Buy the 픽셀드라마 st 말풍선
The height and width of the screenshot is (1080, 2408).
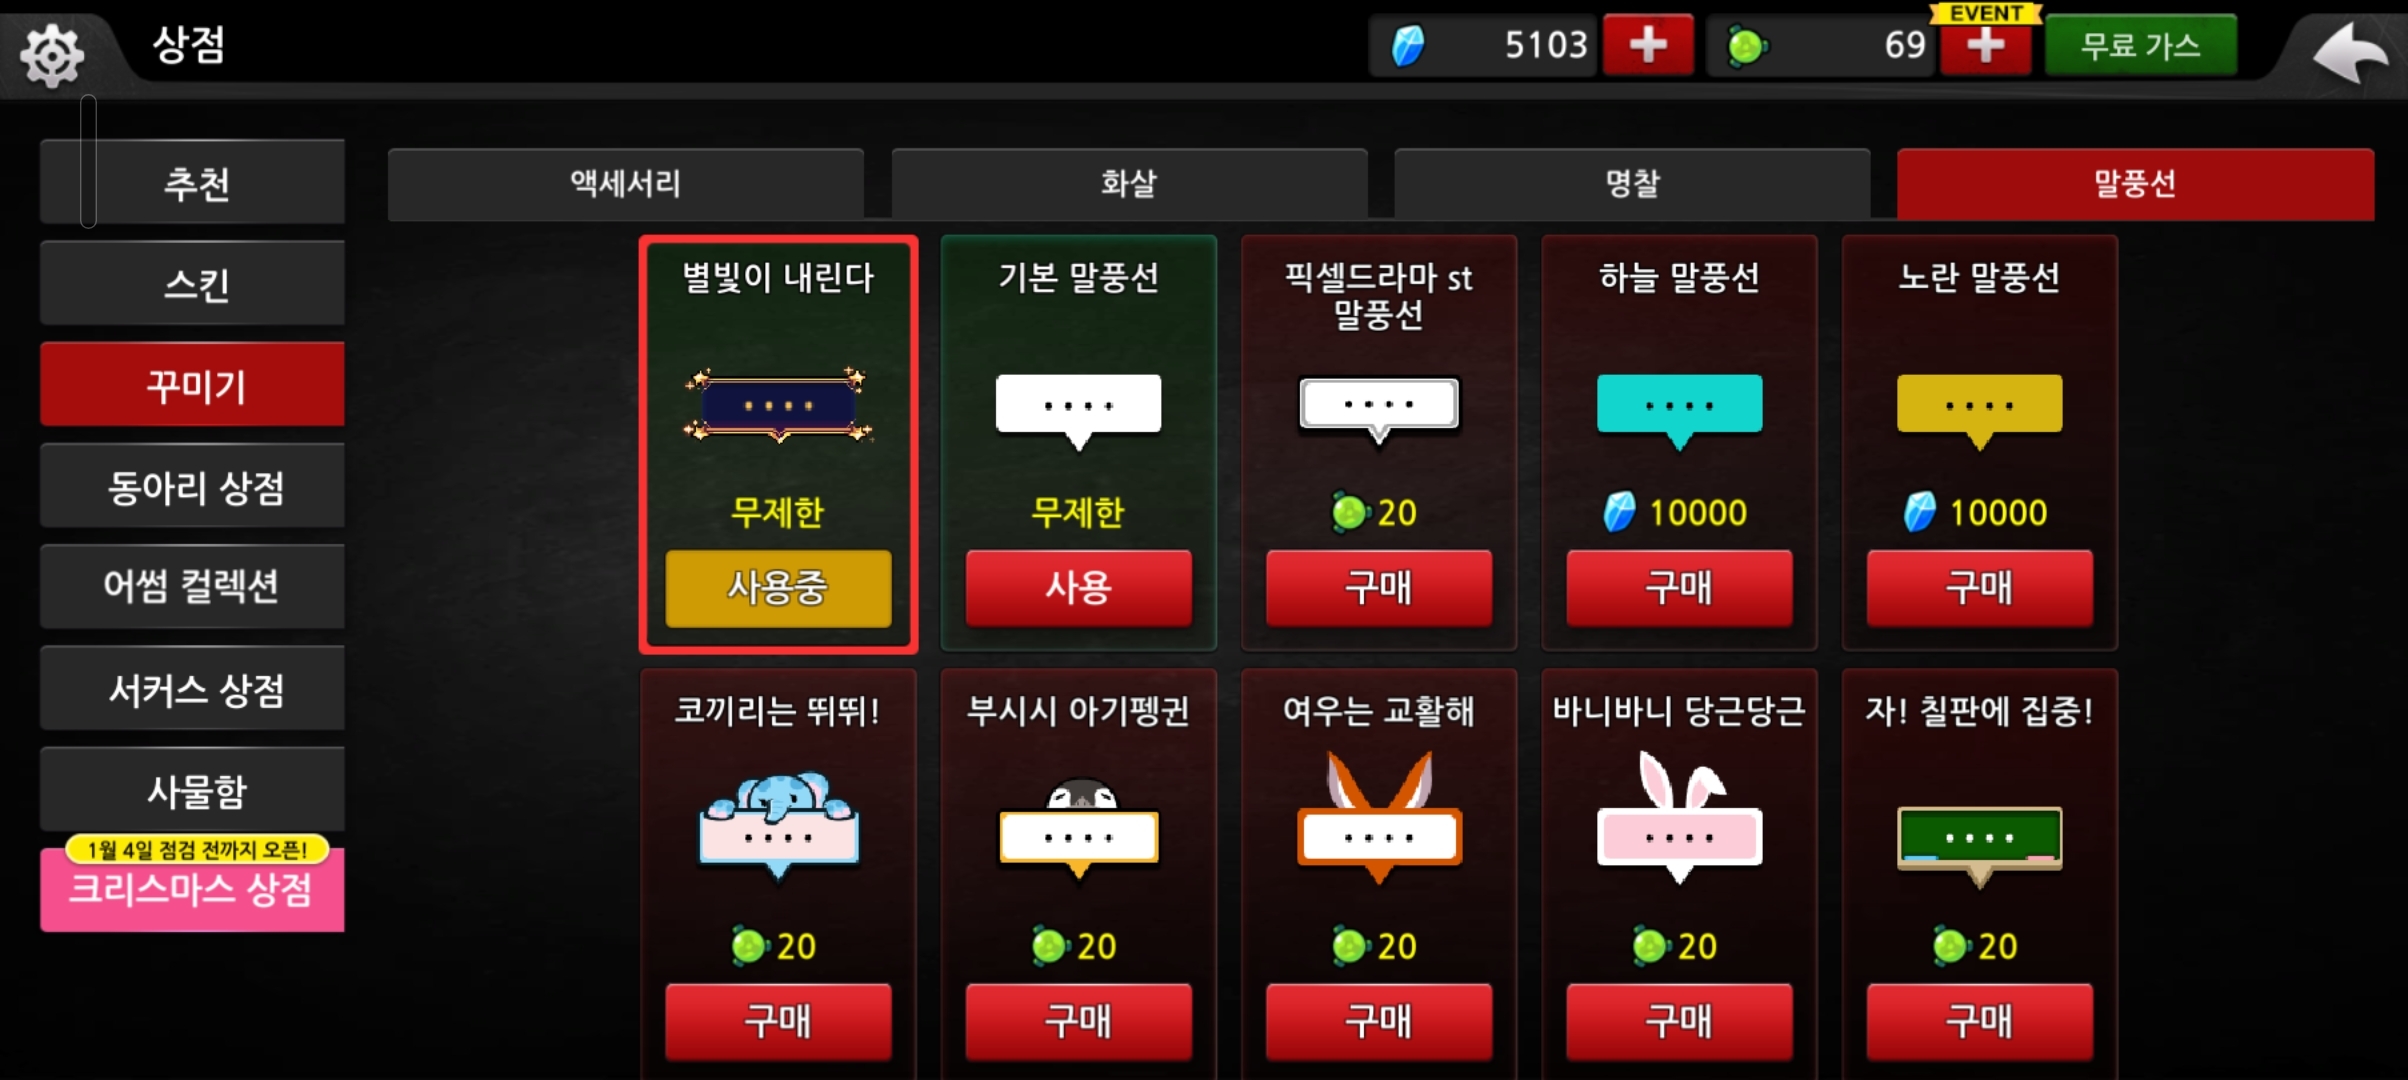pyautogui.click(x=1379, y=588)
